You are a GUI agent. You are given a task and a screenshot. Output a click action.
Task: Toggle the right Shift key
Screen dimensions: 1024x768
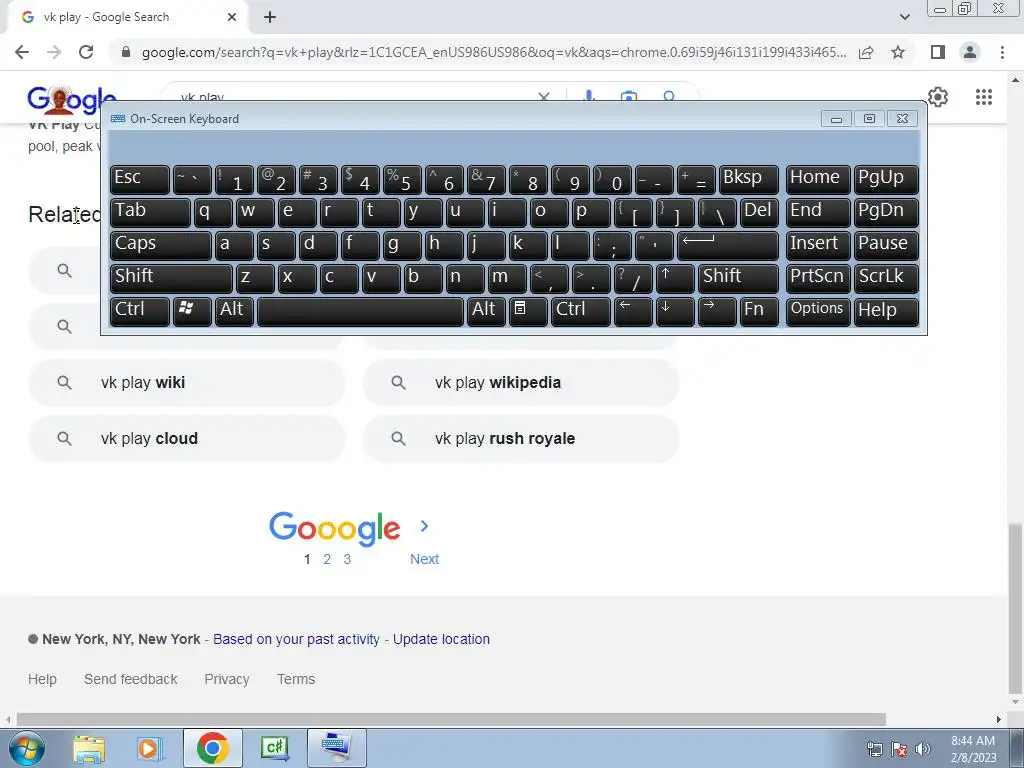739,278
